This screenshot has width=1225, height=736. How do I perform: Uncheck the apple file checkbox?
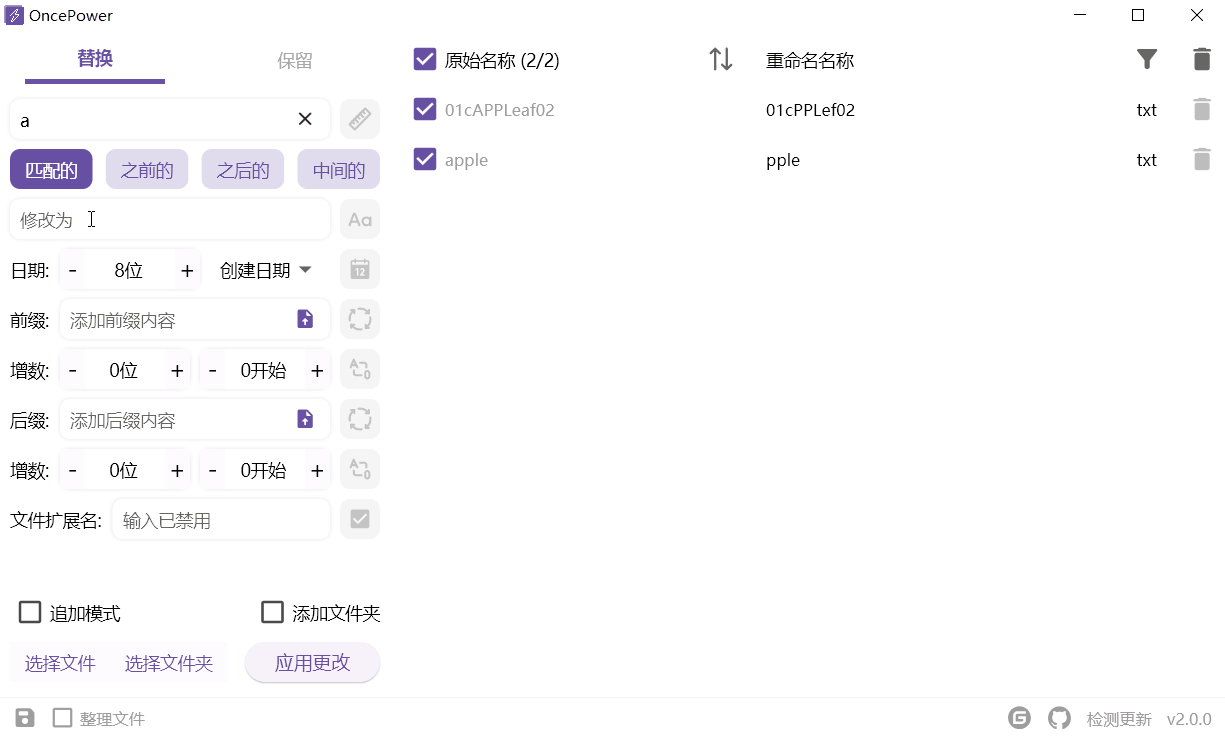[x=425, y=159]
